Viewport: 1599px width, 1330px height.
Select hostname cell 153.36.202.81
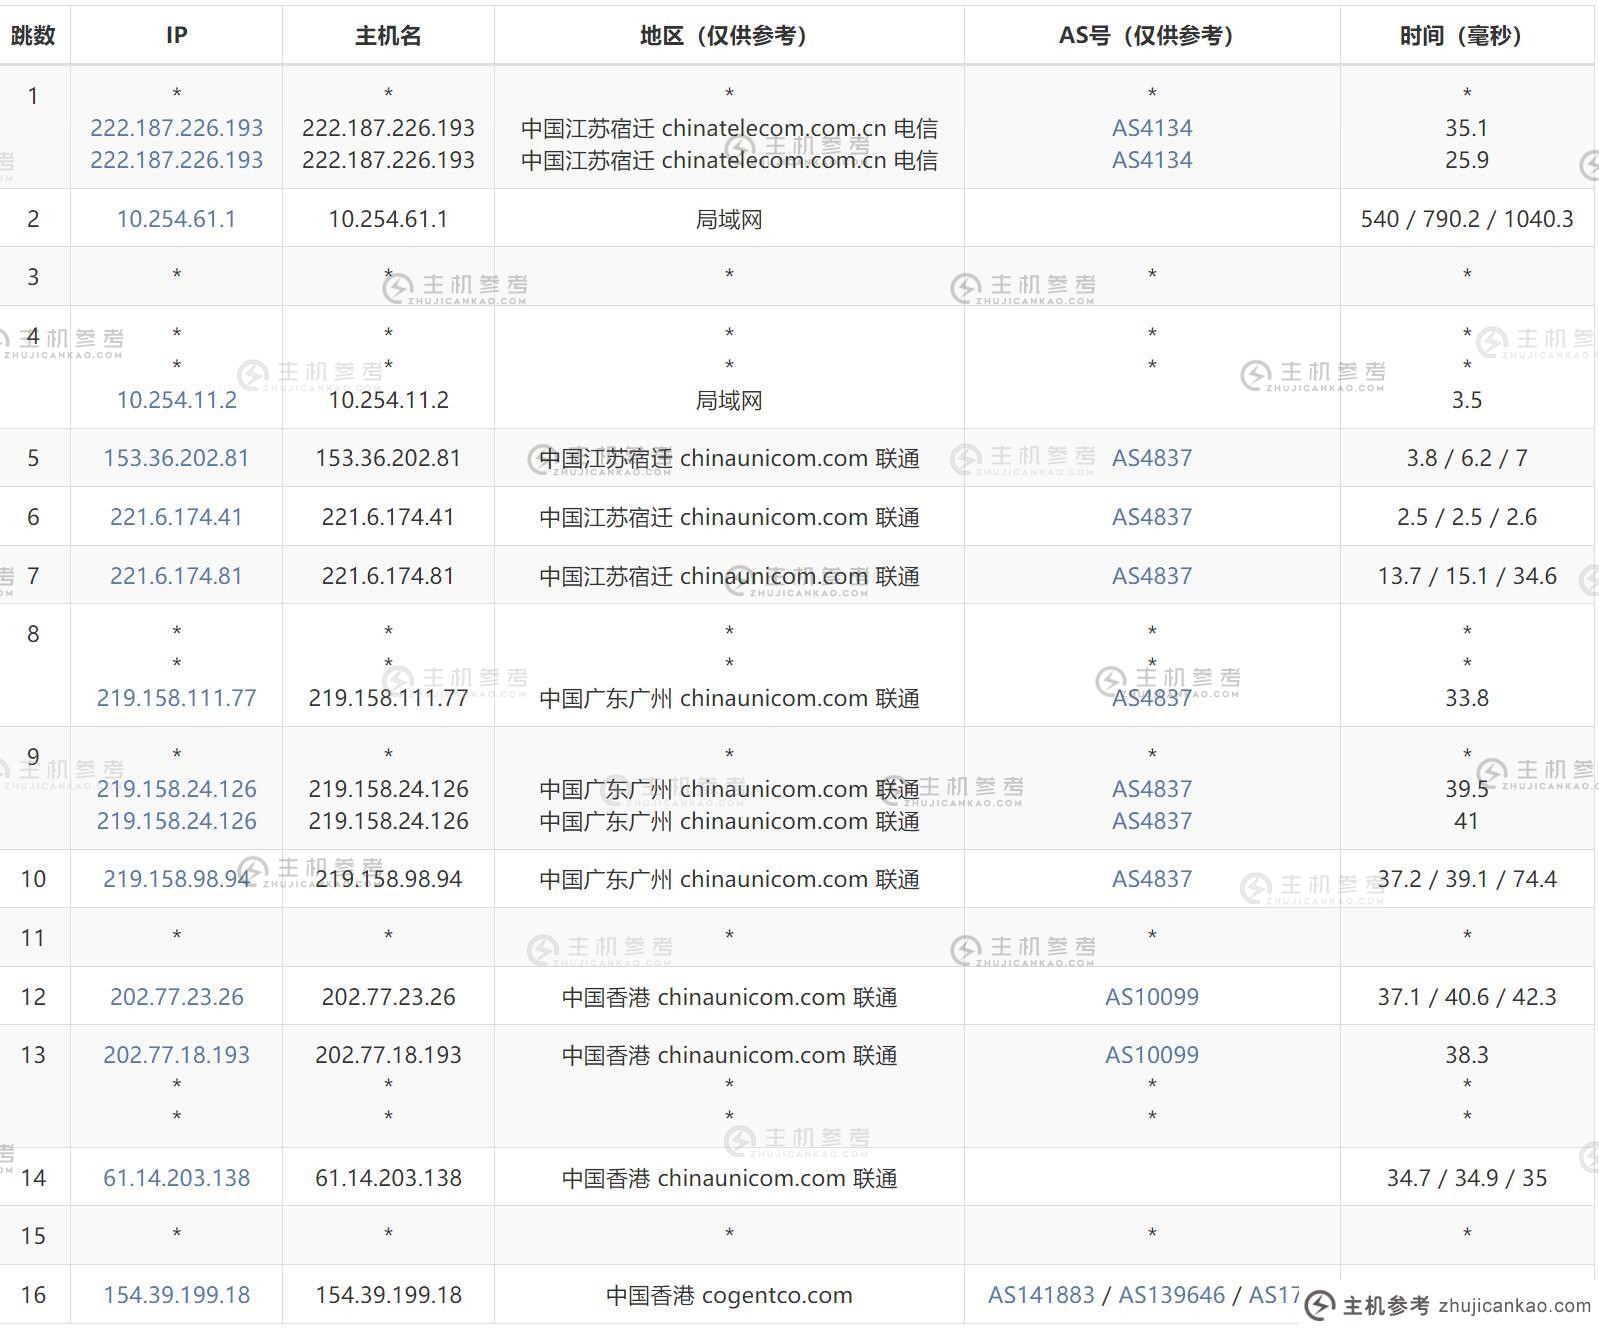388,458
